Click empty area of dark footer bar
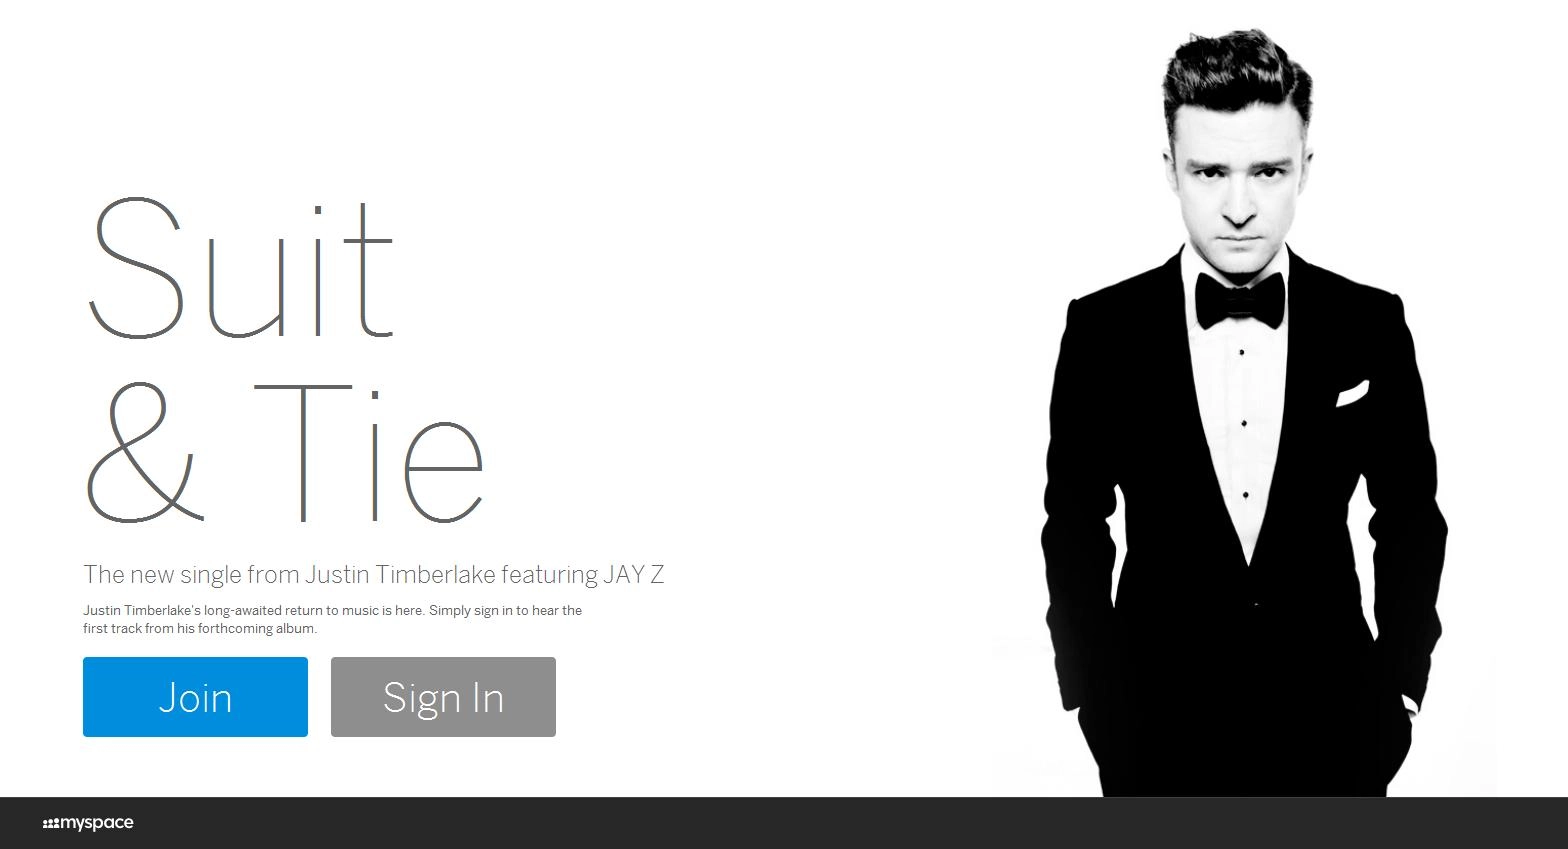The width and height of the screenshot is (1568, 849). pyautogui.click(x=800, y=823)
